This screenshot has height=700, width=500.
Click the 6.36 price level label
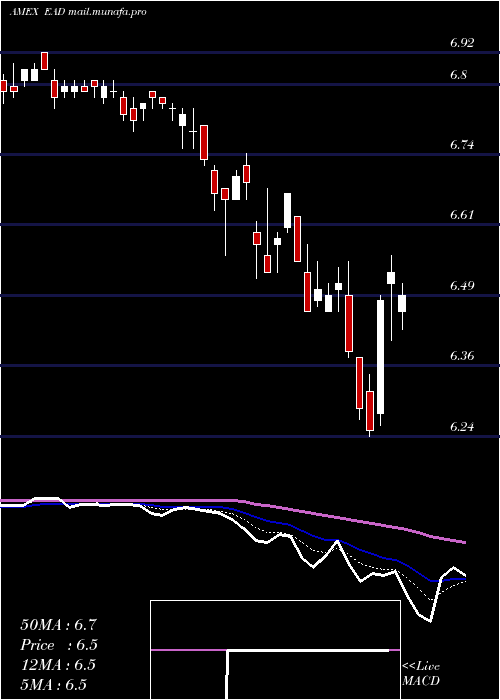click(x=462, y=356)
